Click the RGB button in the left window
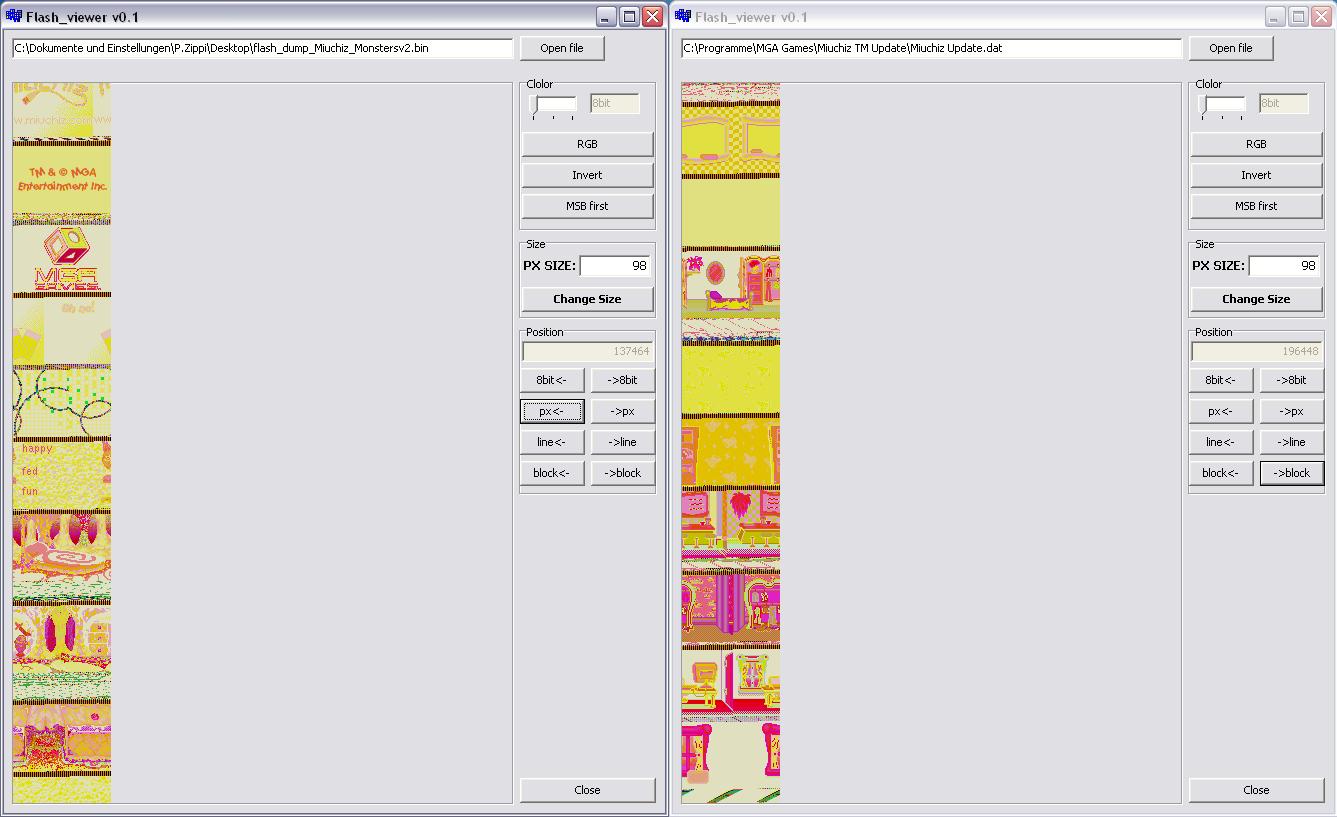The width and height of the screenshot is (1337, 817). [587, 144]
